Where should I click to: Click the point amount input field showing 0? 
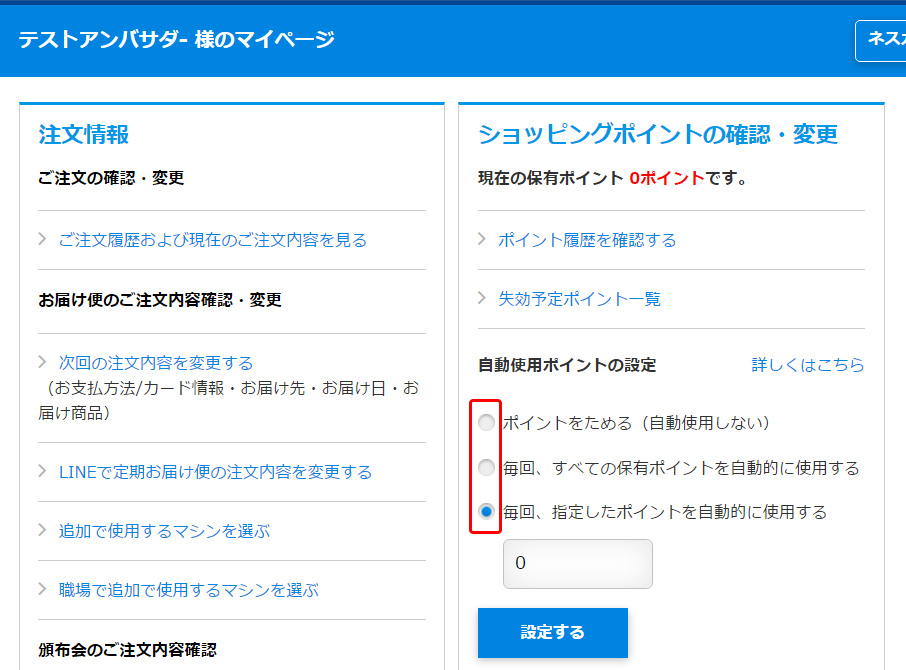coord(578,564)
